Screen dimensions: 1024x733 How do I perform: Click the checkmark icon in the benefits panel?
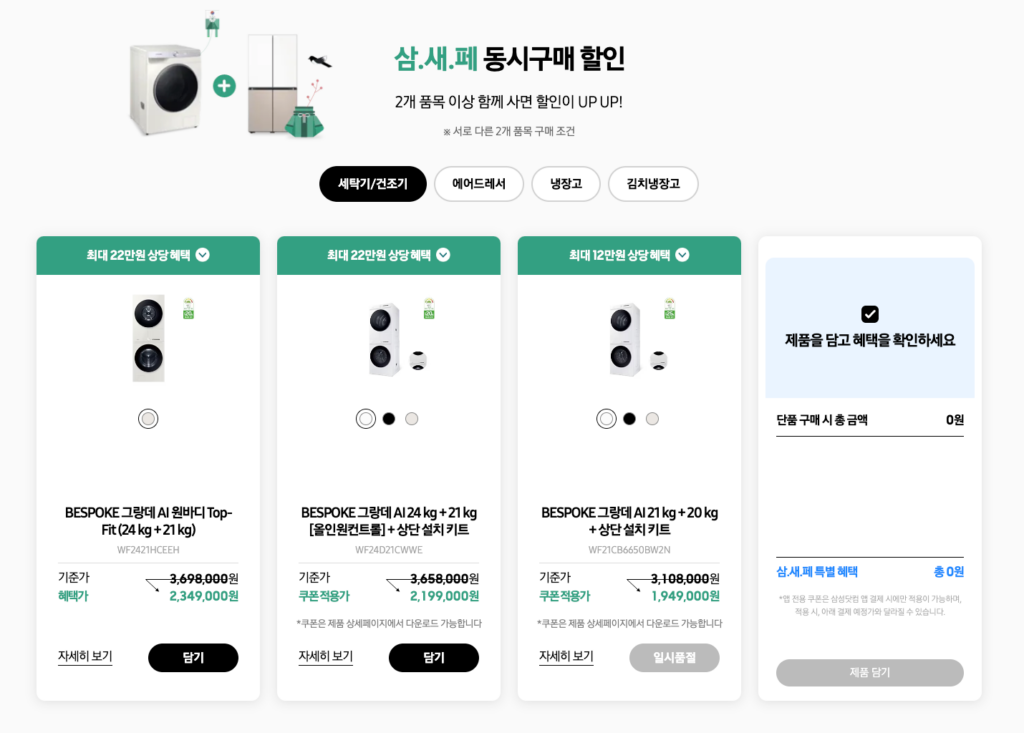[869, 314]
